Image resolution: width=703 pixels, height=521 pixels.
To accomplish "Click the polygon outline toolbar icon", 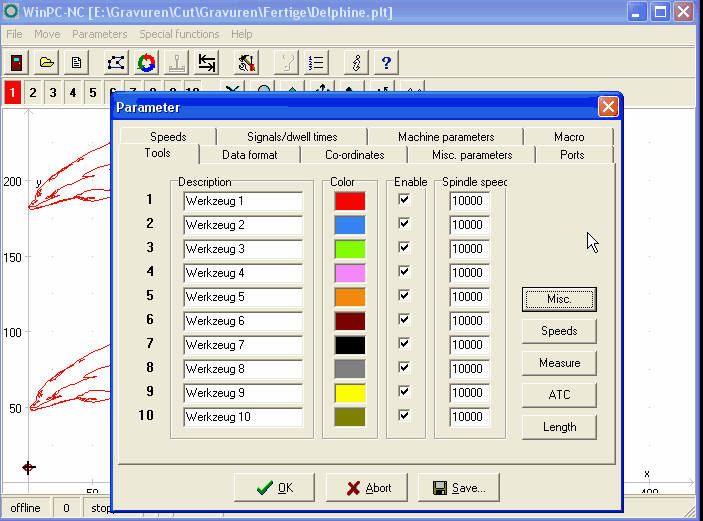I will tap(116, 63).
